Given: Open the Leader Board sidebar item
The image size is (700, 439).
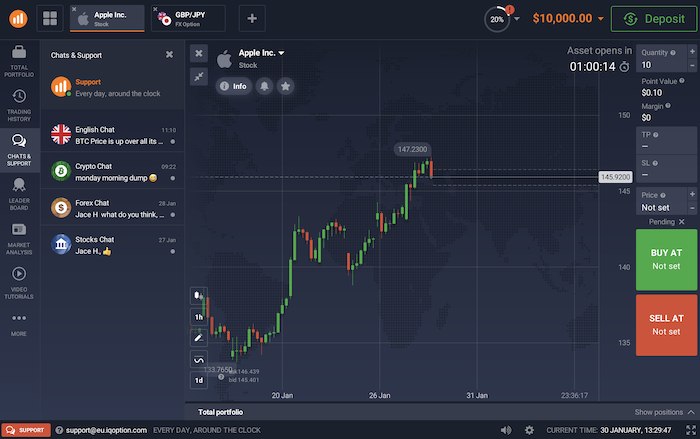Looking at the screenshot, I should pos(19,194).
